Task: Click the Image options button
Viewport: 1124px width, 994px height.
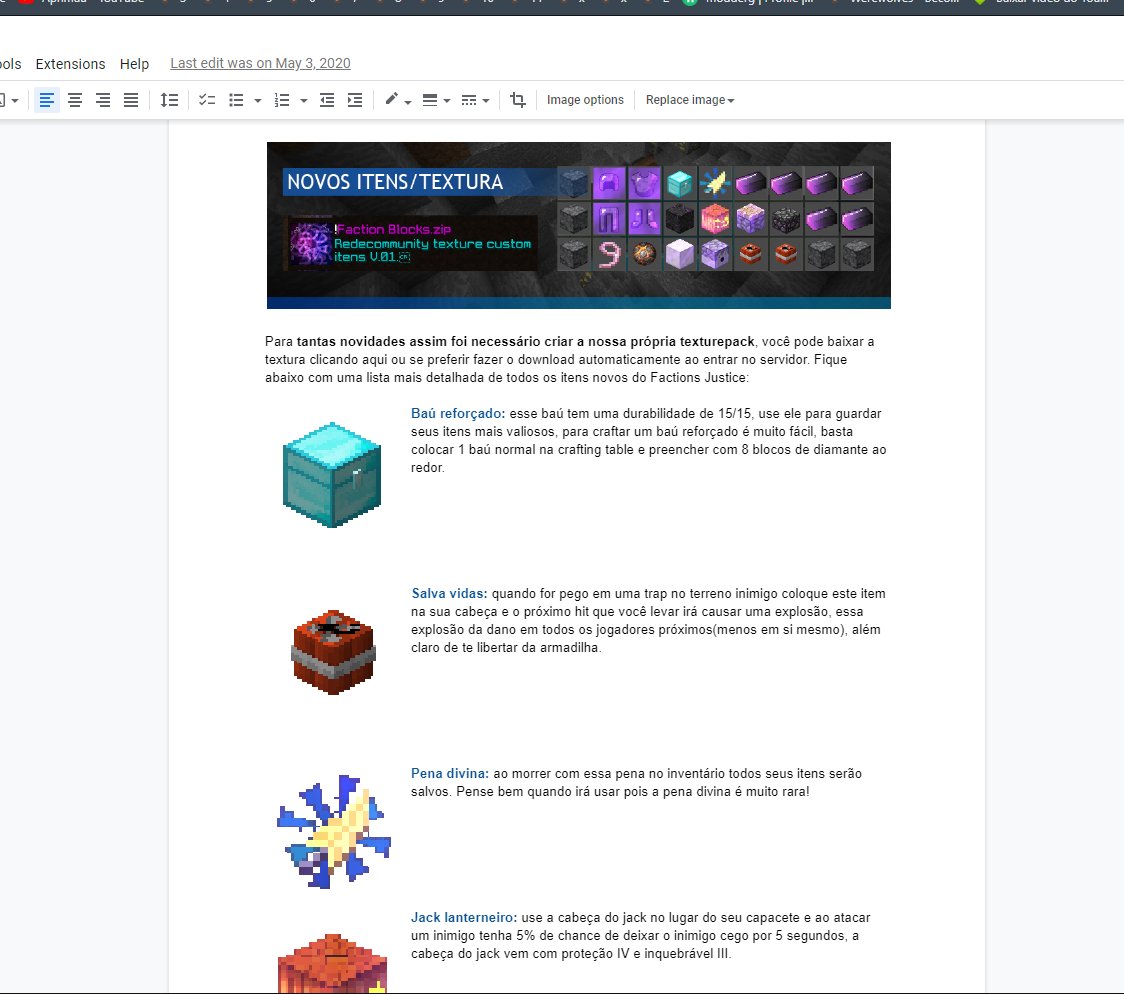Action: 585,100
